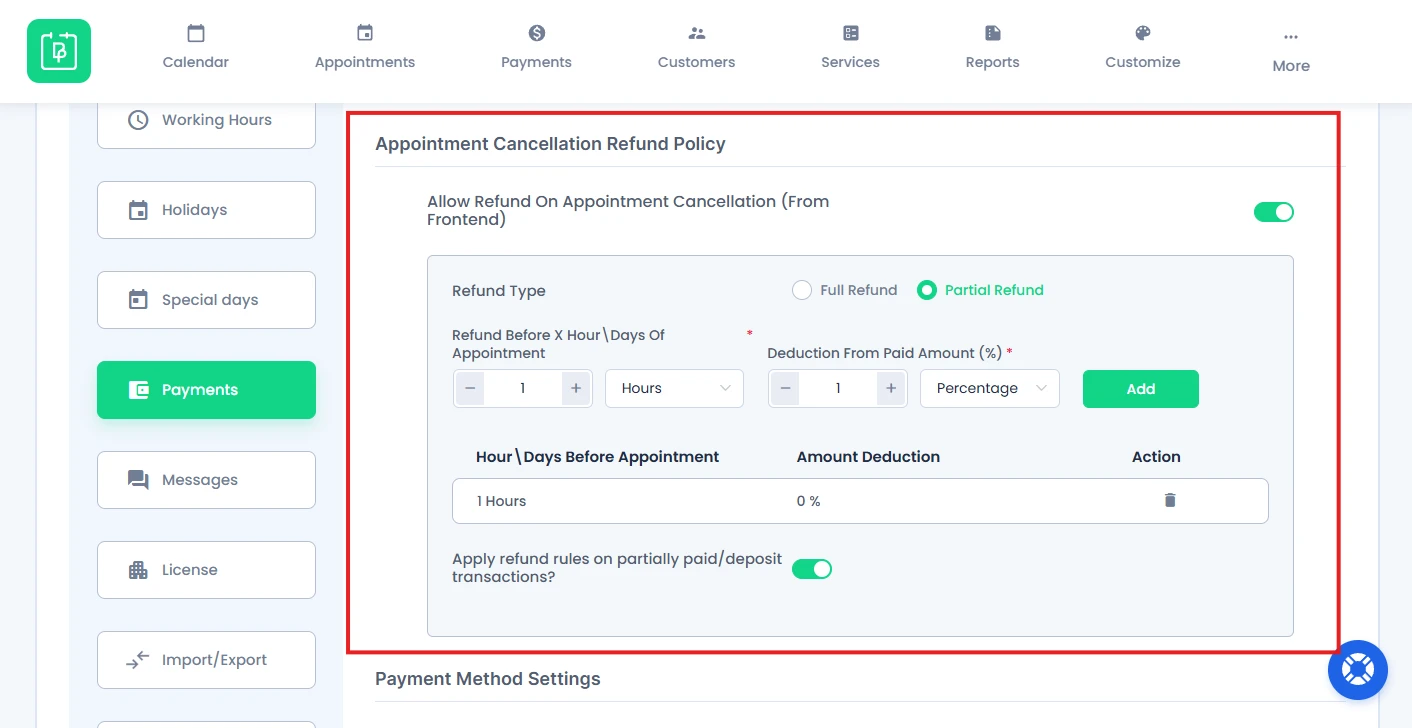Open Import/Export settings label
Image resolution: width=1412 pixels, height=728 pixels.
coord(214,660)
